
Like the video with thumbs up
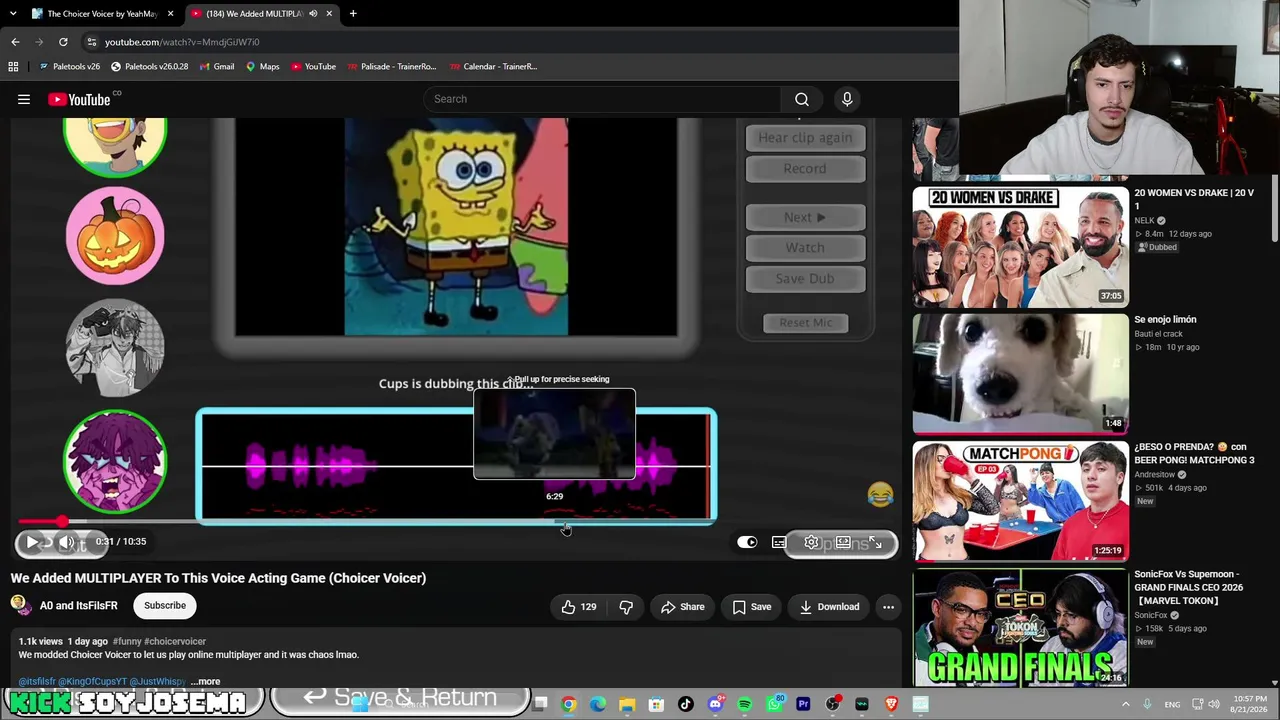(578, 606)
